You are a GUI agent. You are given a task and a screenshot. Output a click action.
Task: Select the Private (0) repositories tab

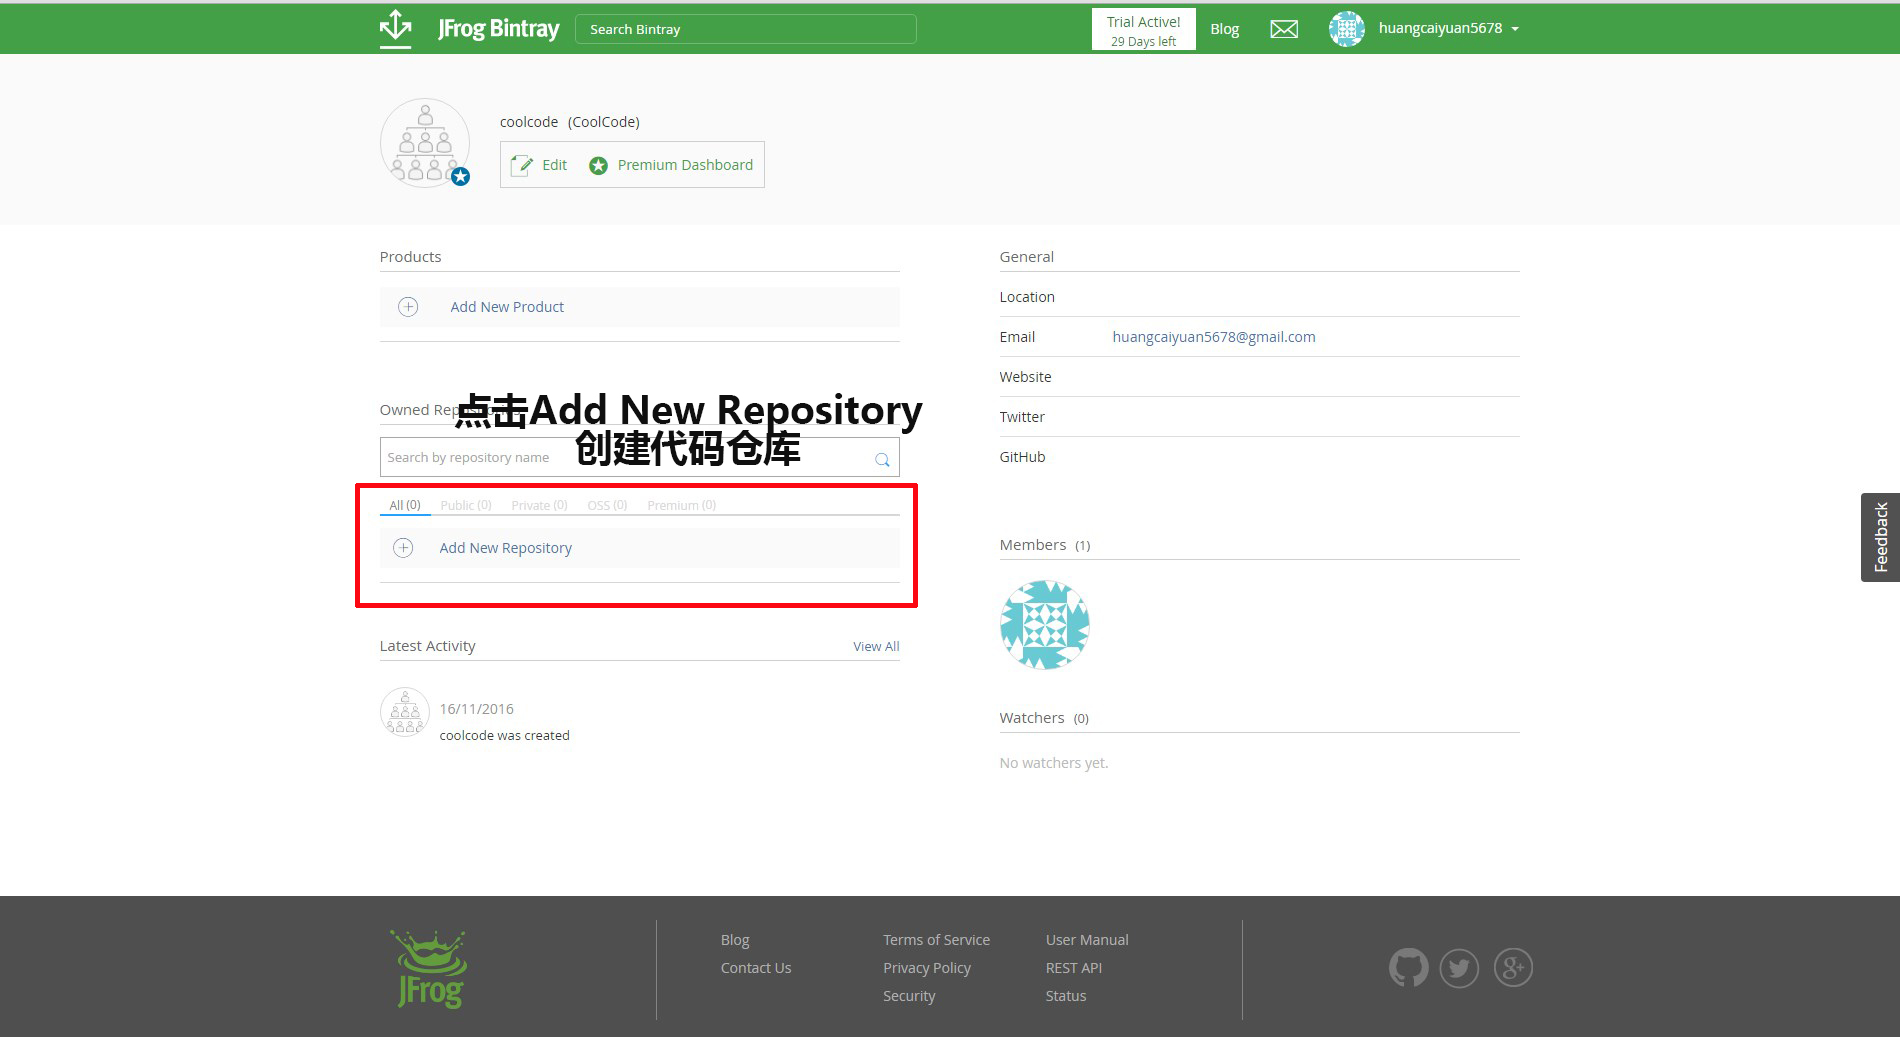pos(539,505)
